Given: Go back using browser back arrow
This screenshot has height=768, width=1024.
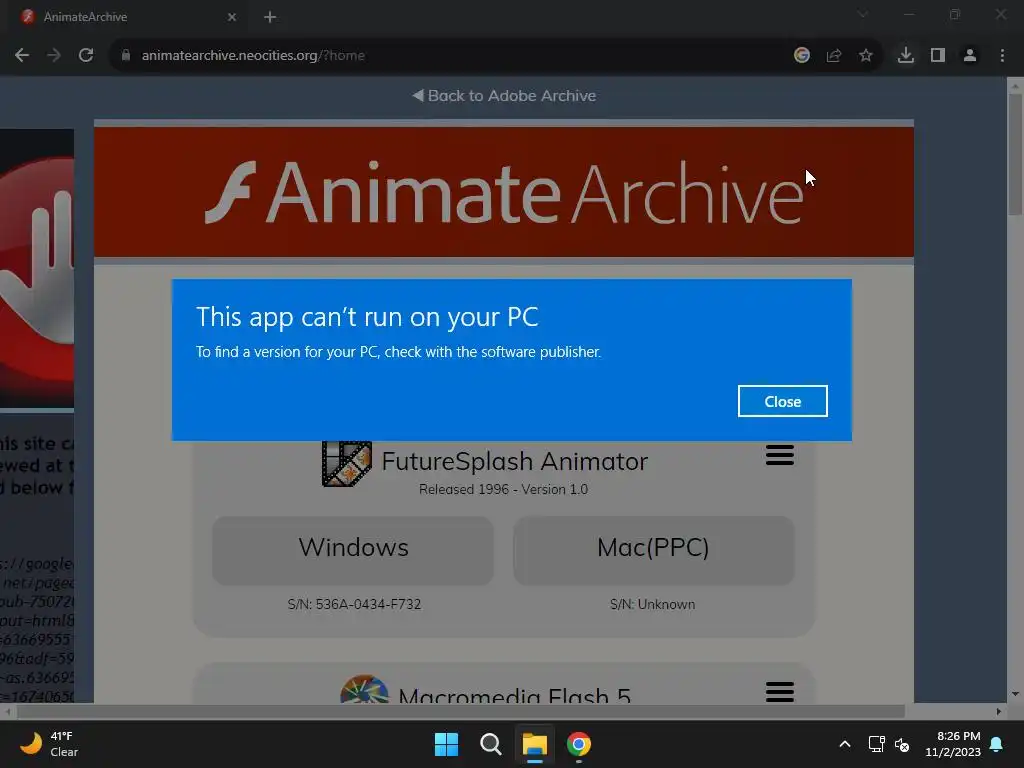Looking at the screenshot, I should (x=22, y=56).
